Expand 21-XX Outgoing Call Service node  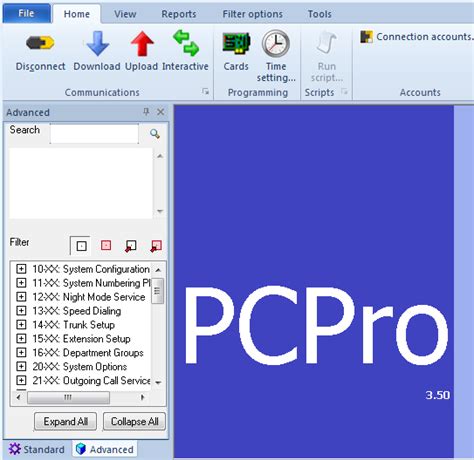21,380
